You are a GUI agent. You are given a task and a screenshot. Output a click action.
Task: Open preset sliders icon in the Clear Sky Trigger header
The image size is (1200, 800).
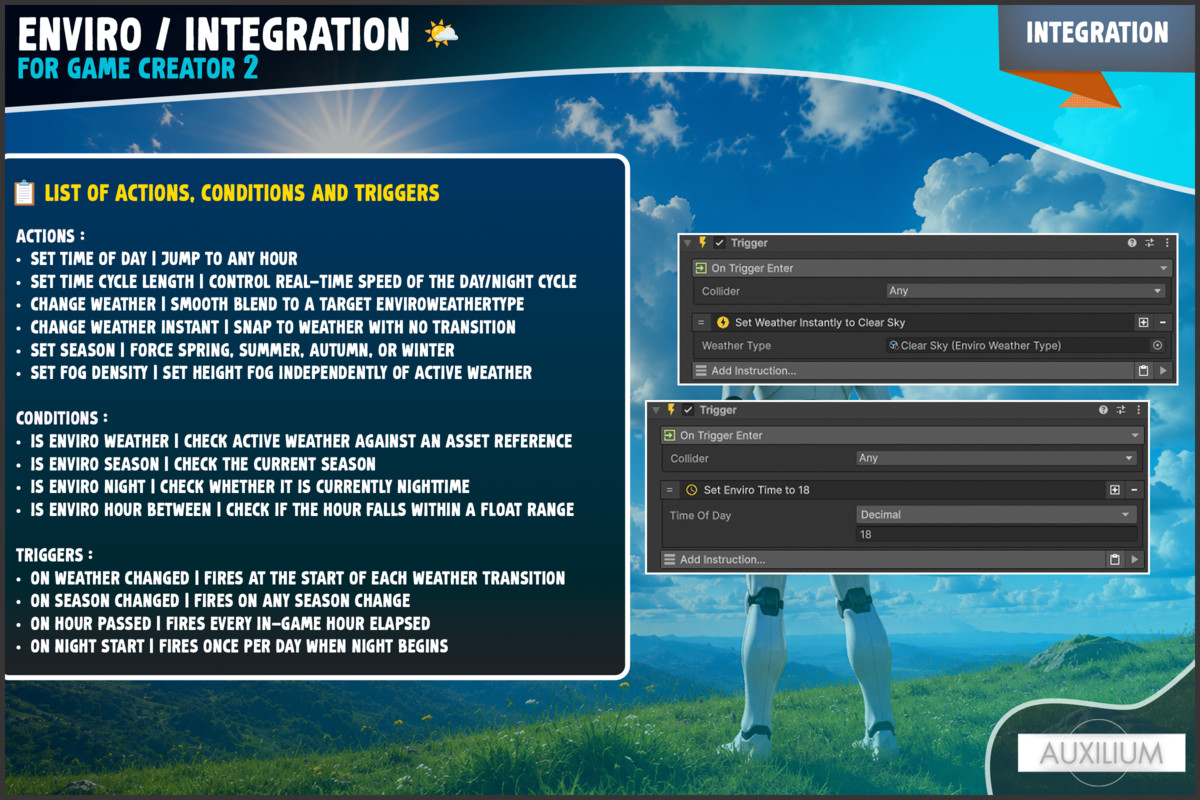(x=1149, y=243)
